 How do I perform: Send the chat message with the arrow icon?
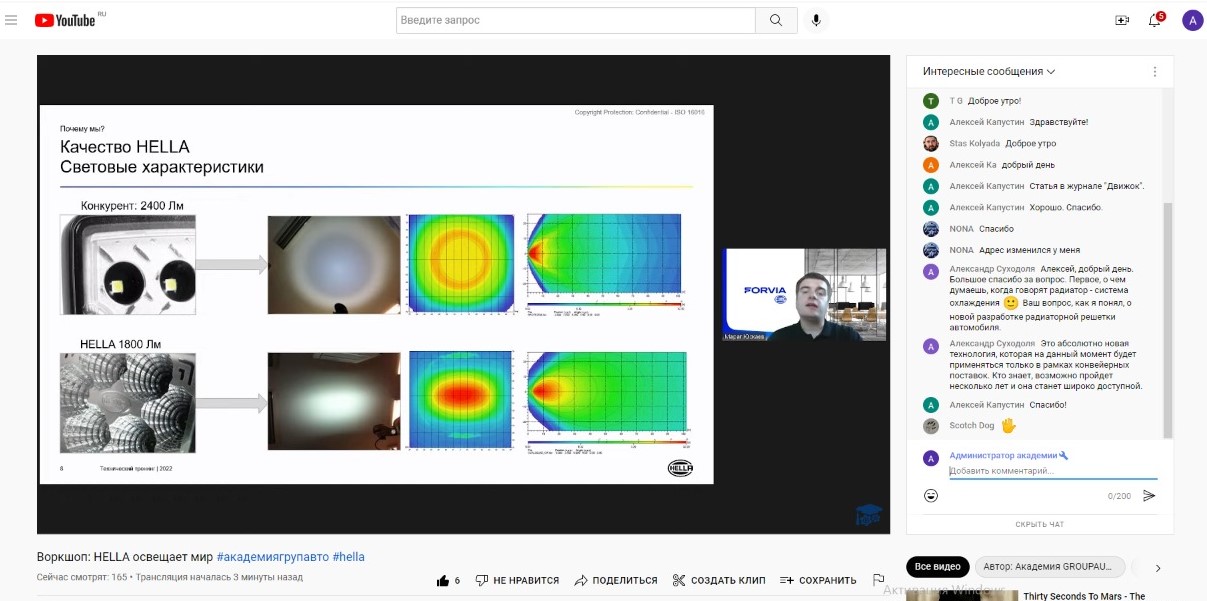click(1149, 496)
